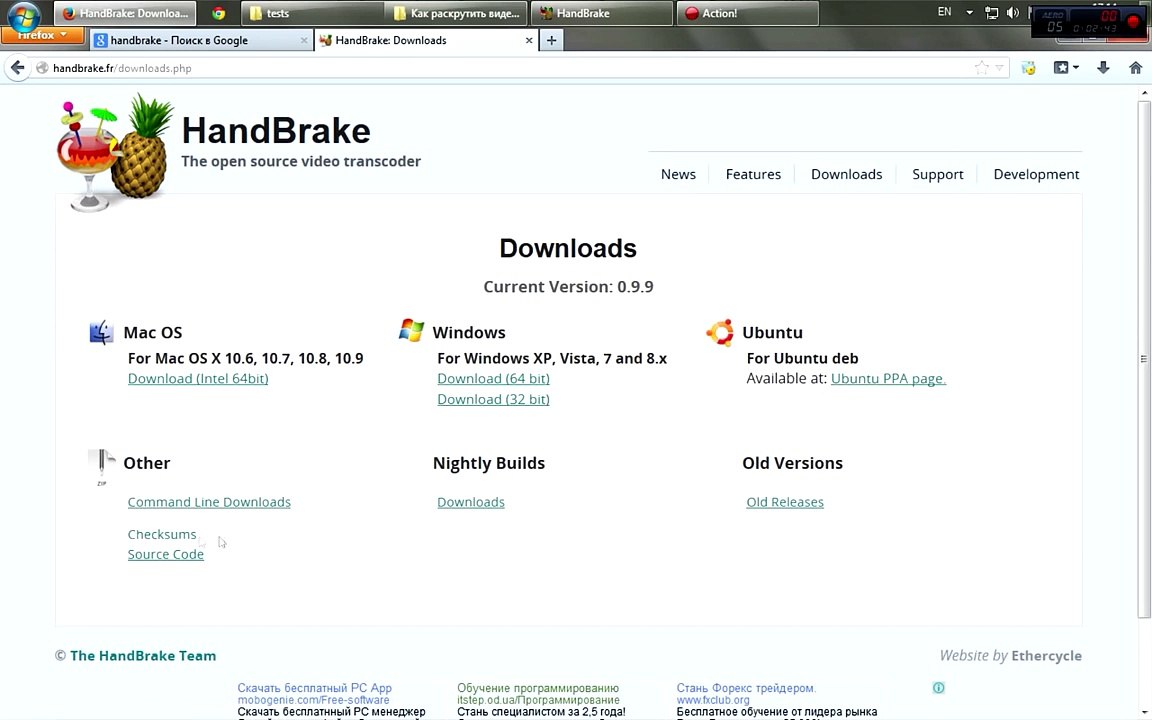Open the Support navigation item
This screenshot has height=720, width=1152.
coord(937,174)
